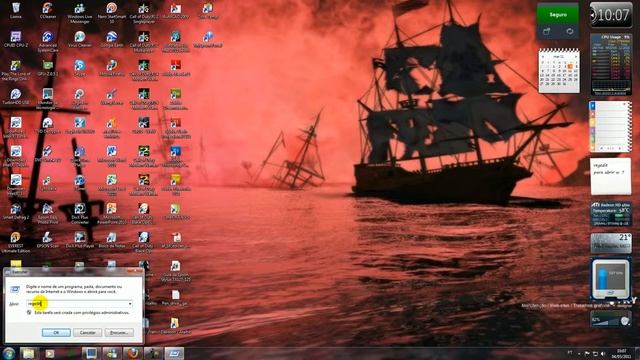Image resolution: width=640 pixels, height=360 pixels.
Task: Click the taskbar clock and date
Action: (622, 353)
